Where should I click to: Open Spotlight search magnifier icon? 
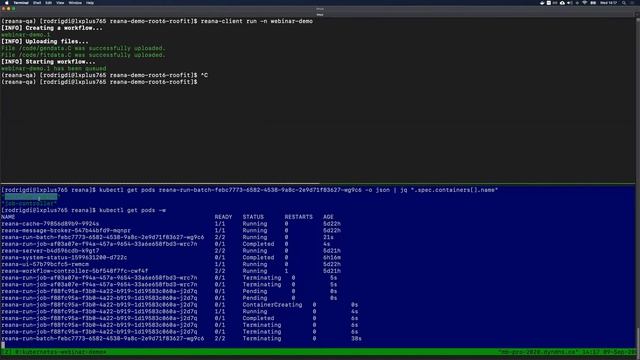[624, 2]
